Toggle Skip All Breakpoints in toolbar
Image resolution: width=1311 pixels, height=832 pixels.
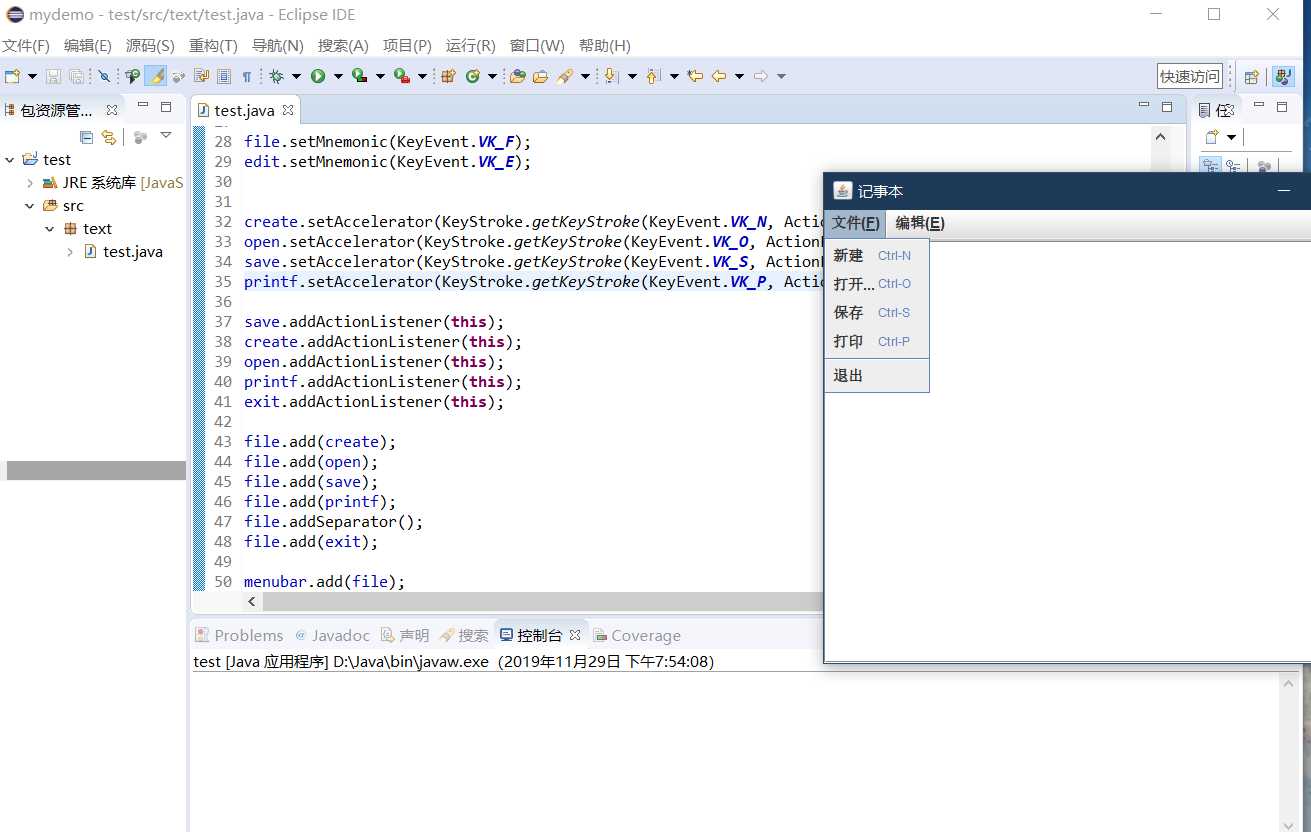tap(104, 76)
